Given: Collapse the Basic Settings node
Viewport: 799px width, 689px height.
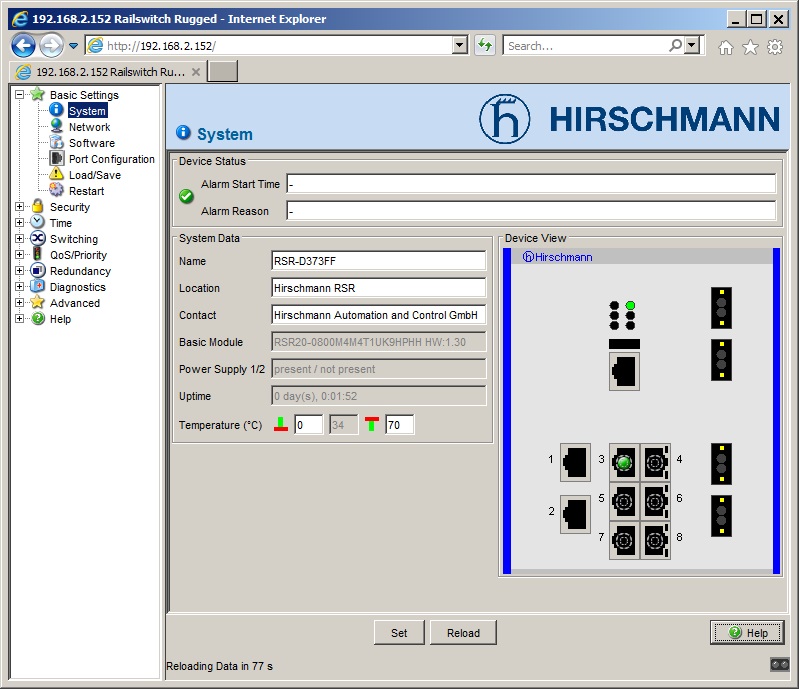Looking at the screenshot, I should click(x=19, y=94).
